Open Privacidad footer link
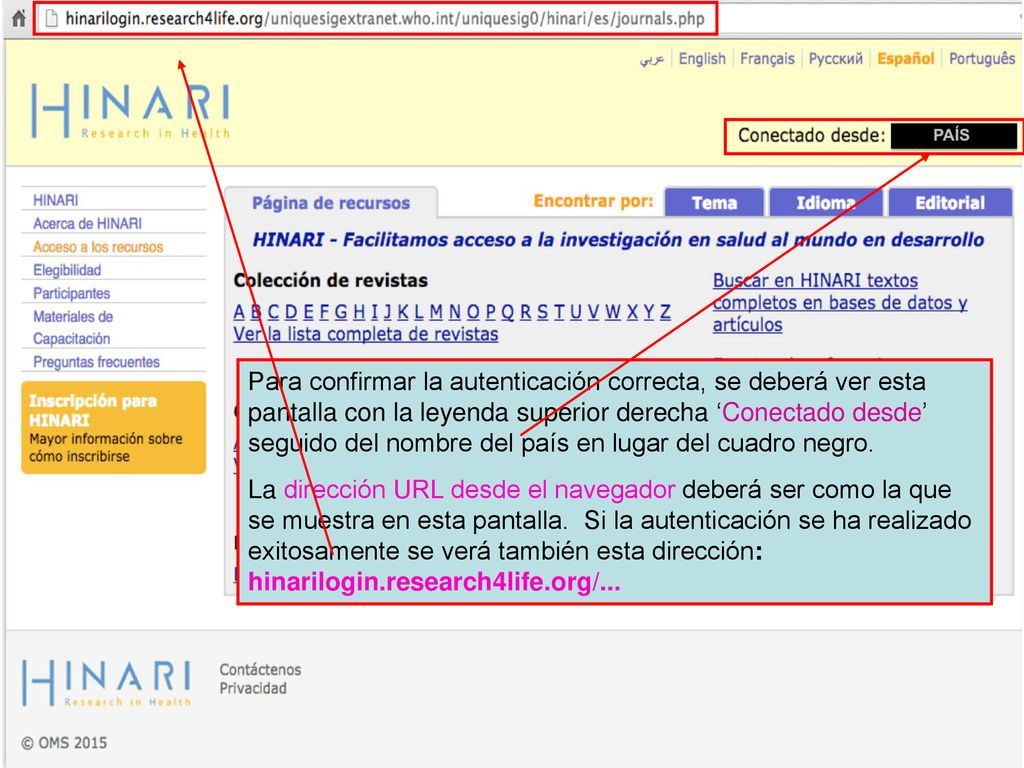Screen dimensions: 1024x768 coord(253,688)
